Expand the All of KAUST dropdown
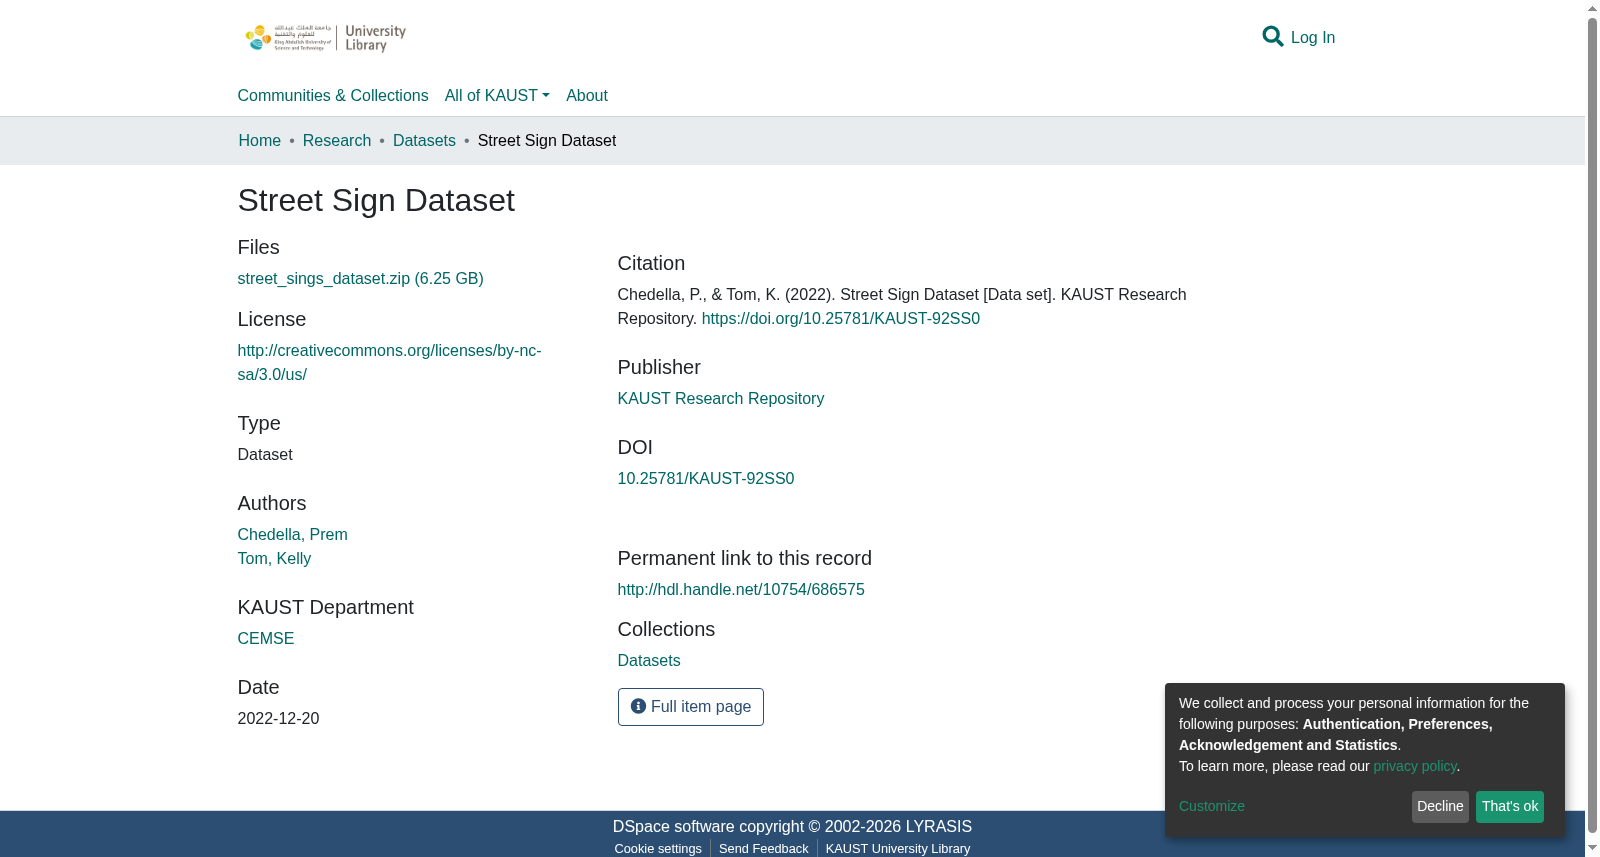This screenshot has height=857, width=1600. click(x=497, y=96)
